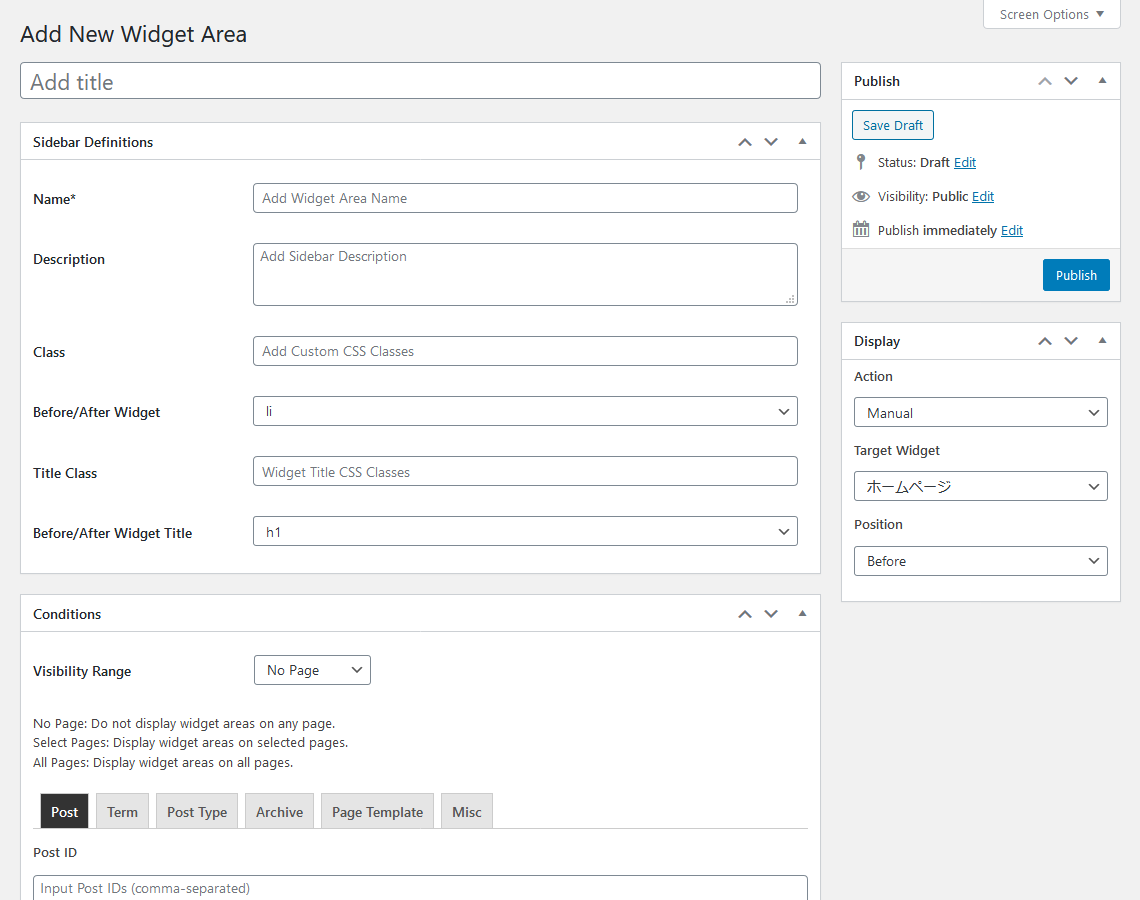Viewport: 1140px width, 900px height.
Task: Open Before/After Widget Title dropdown
Action: 525,531
